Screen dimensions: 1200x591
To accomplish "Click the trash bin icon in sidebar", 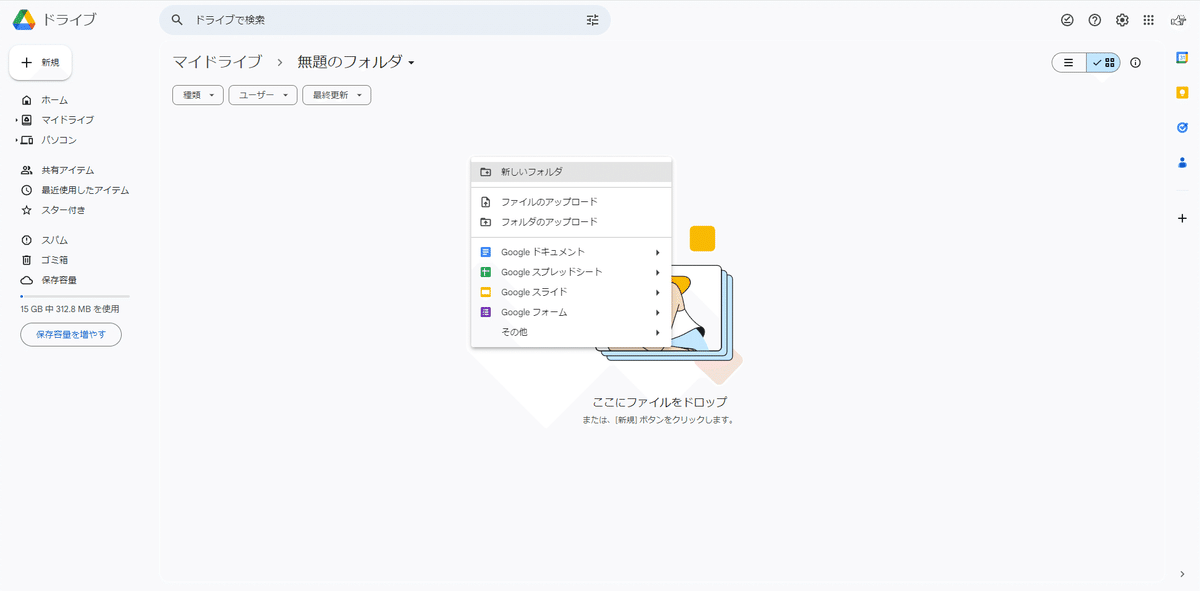I will 27,260.
